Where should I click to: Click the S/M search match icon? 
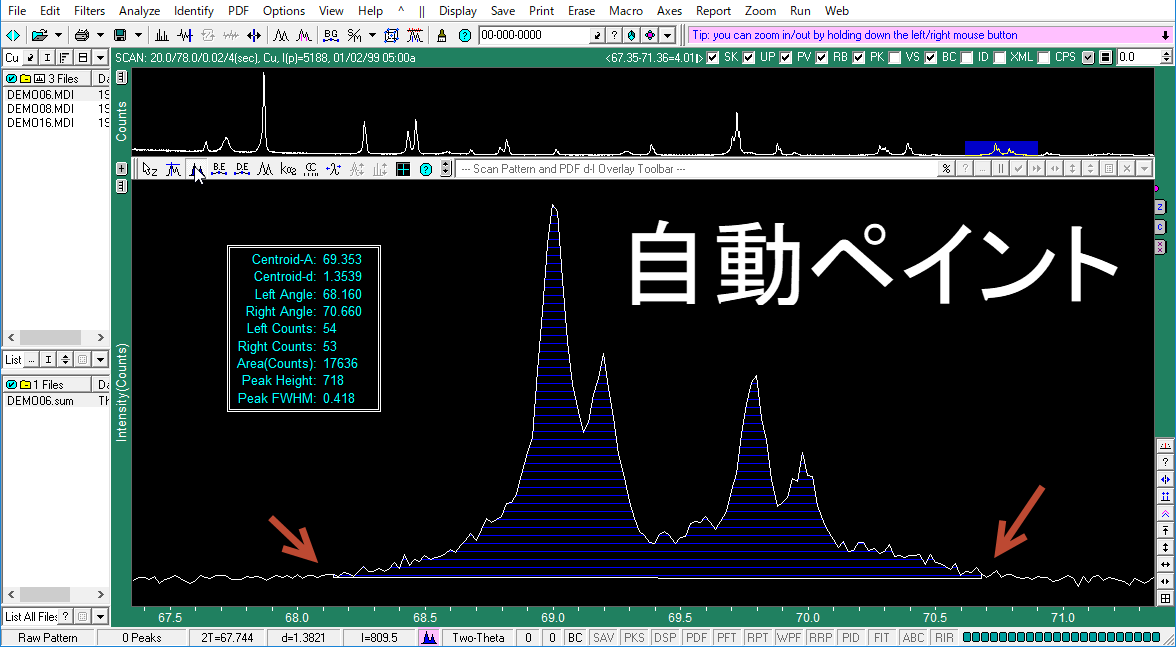(x=354, y=35)
